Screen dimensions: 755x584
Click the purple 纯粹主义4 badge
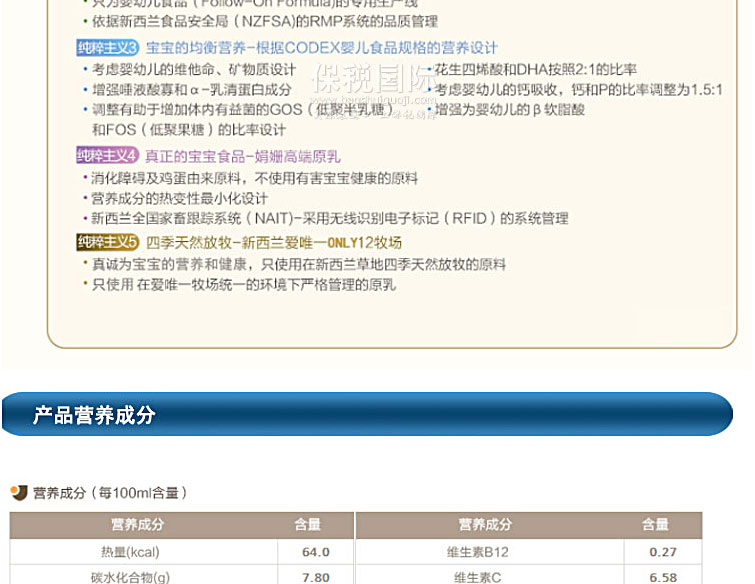(x=108, y=156)
